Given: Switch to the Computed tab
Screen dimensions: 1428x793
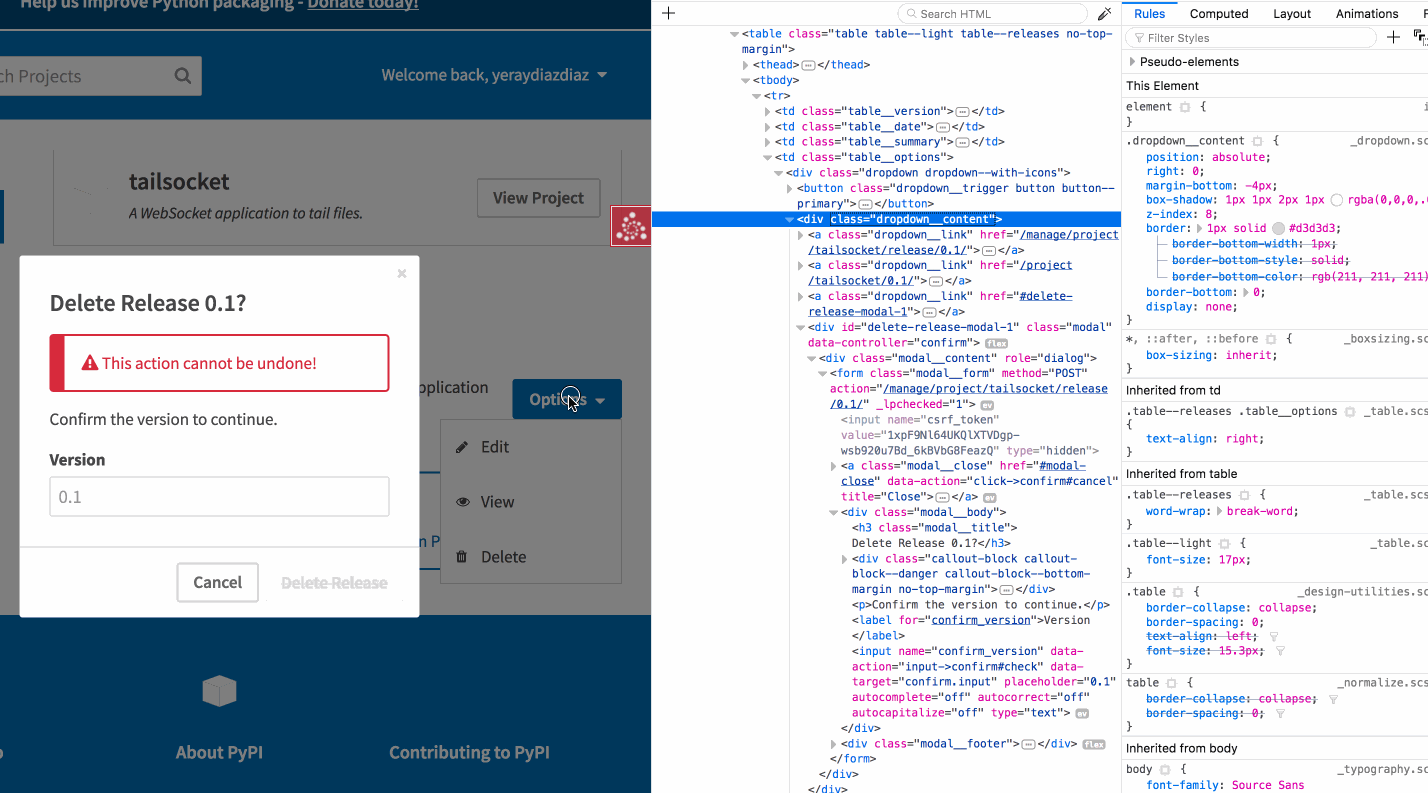Looking at the screenshot, I should pyautogui.click(x=1219, y=13).
